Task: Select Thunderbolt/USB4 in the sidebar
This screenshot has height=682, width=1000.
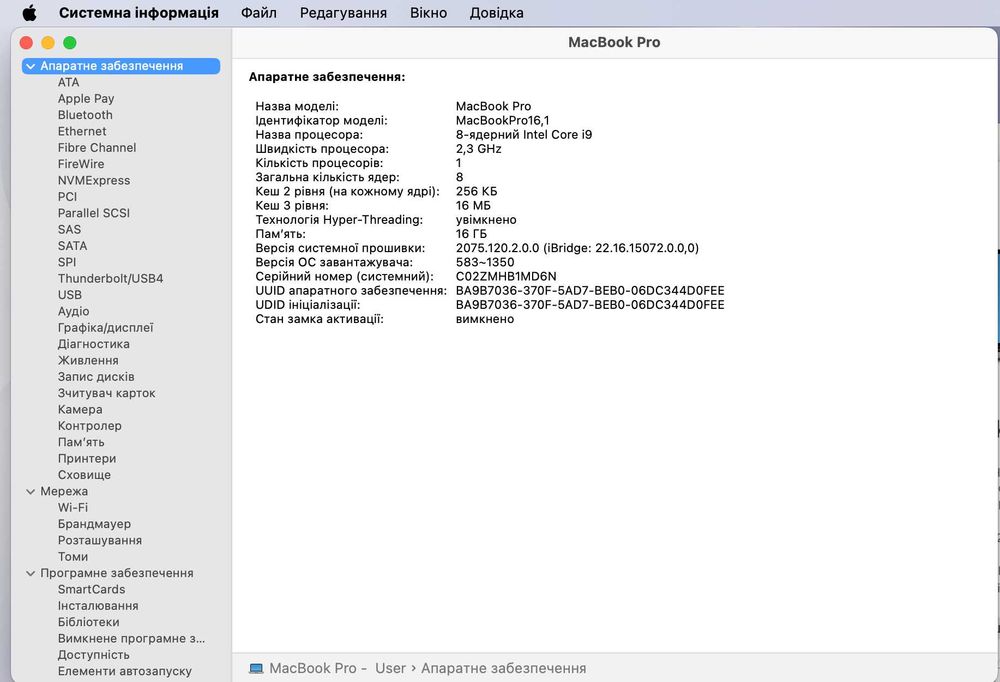Action: pyautogui.click(x=110, y=278)
